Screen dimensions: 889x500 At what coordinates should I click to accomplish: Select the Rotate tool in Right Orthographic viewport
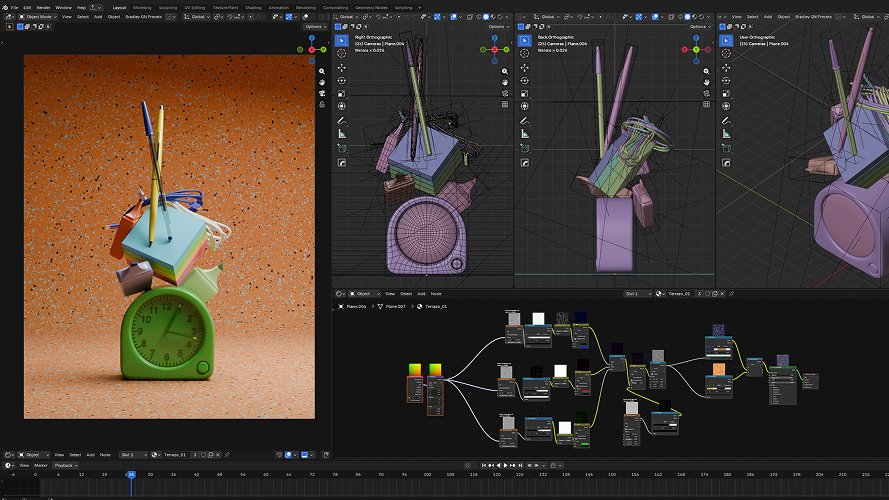click(341, 80)
